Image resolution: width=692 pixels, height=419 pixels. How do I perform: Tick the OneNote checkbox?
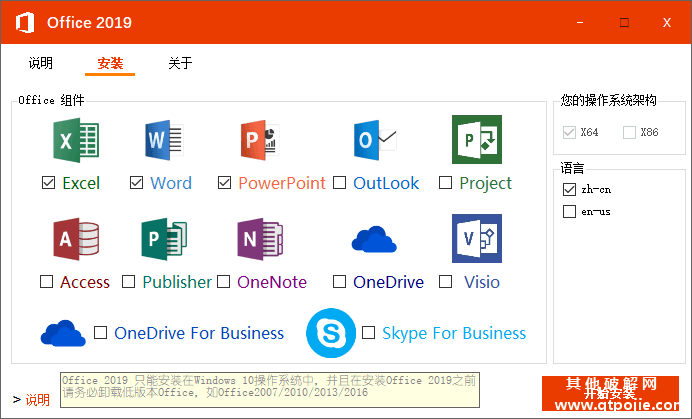pos(223,281)
